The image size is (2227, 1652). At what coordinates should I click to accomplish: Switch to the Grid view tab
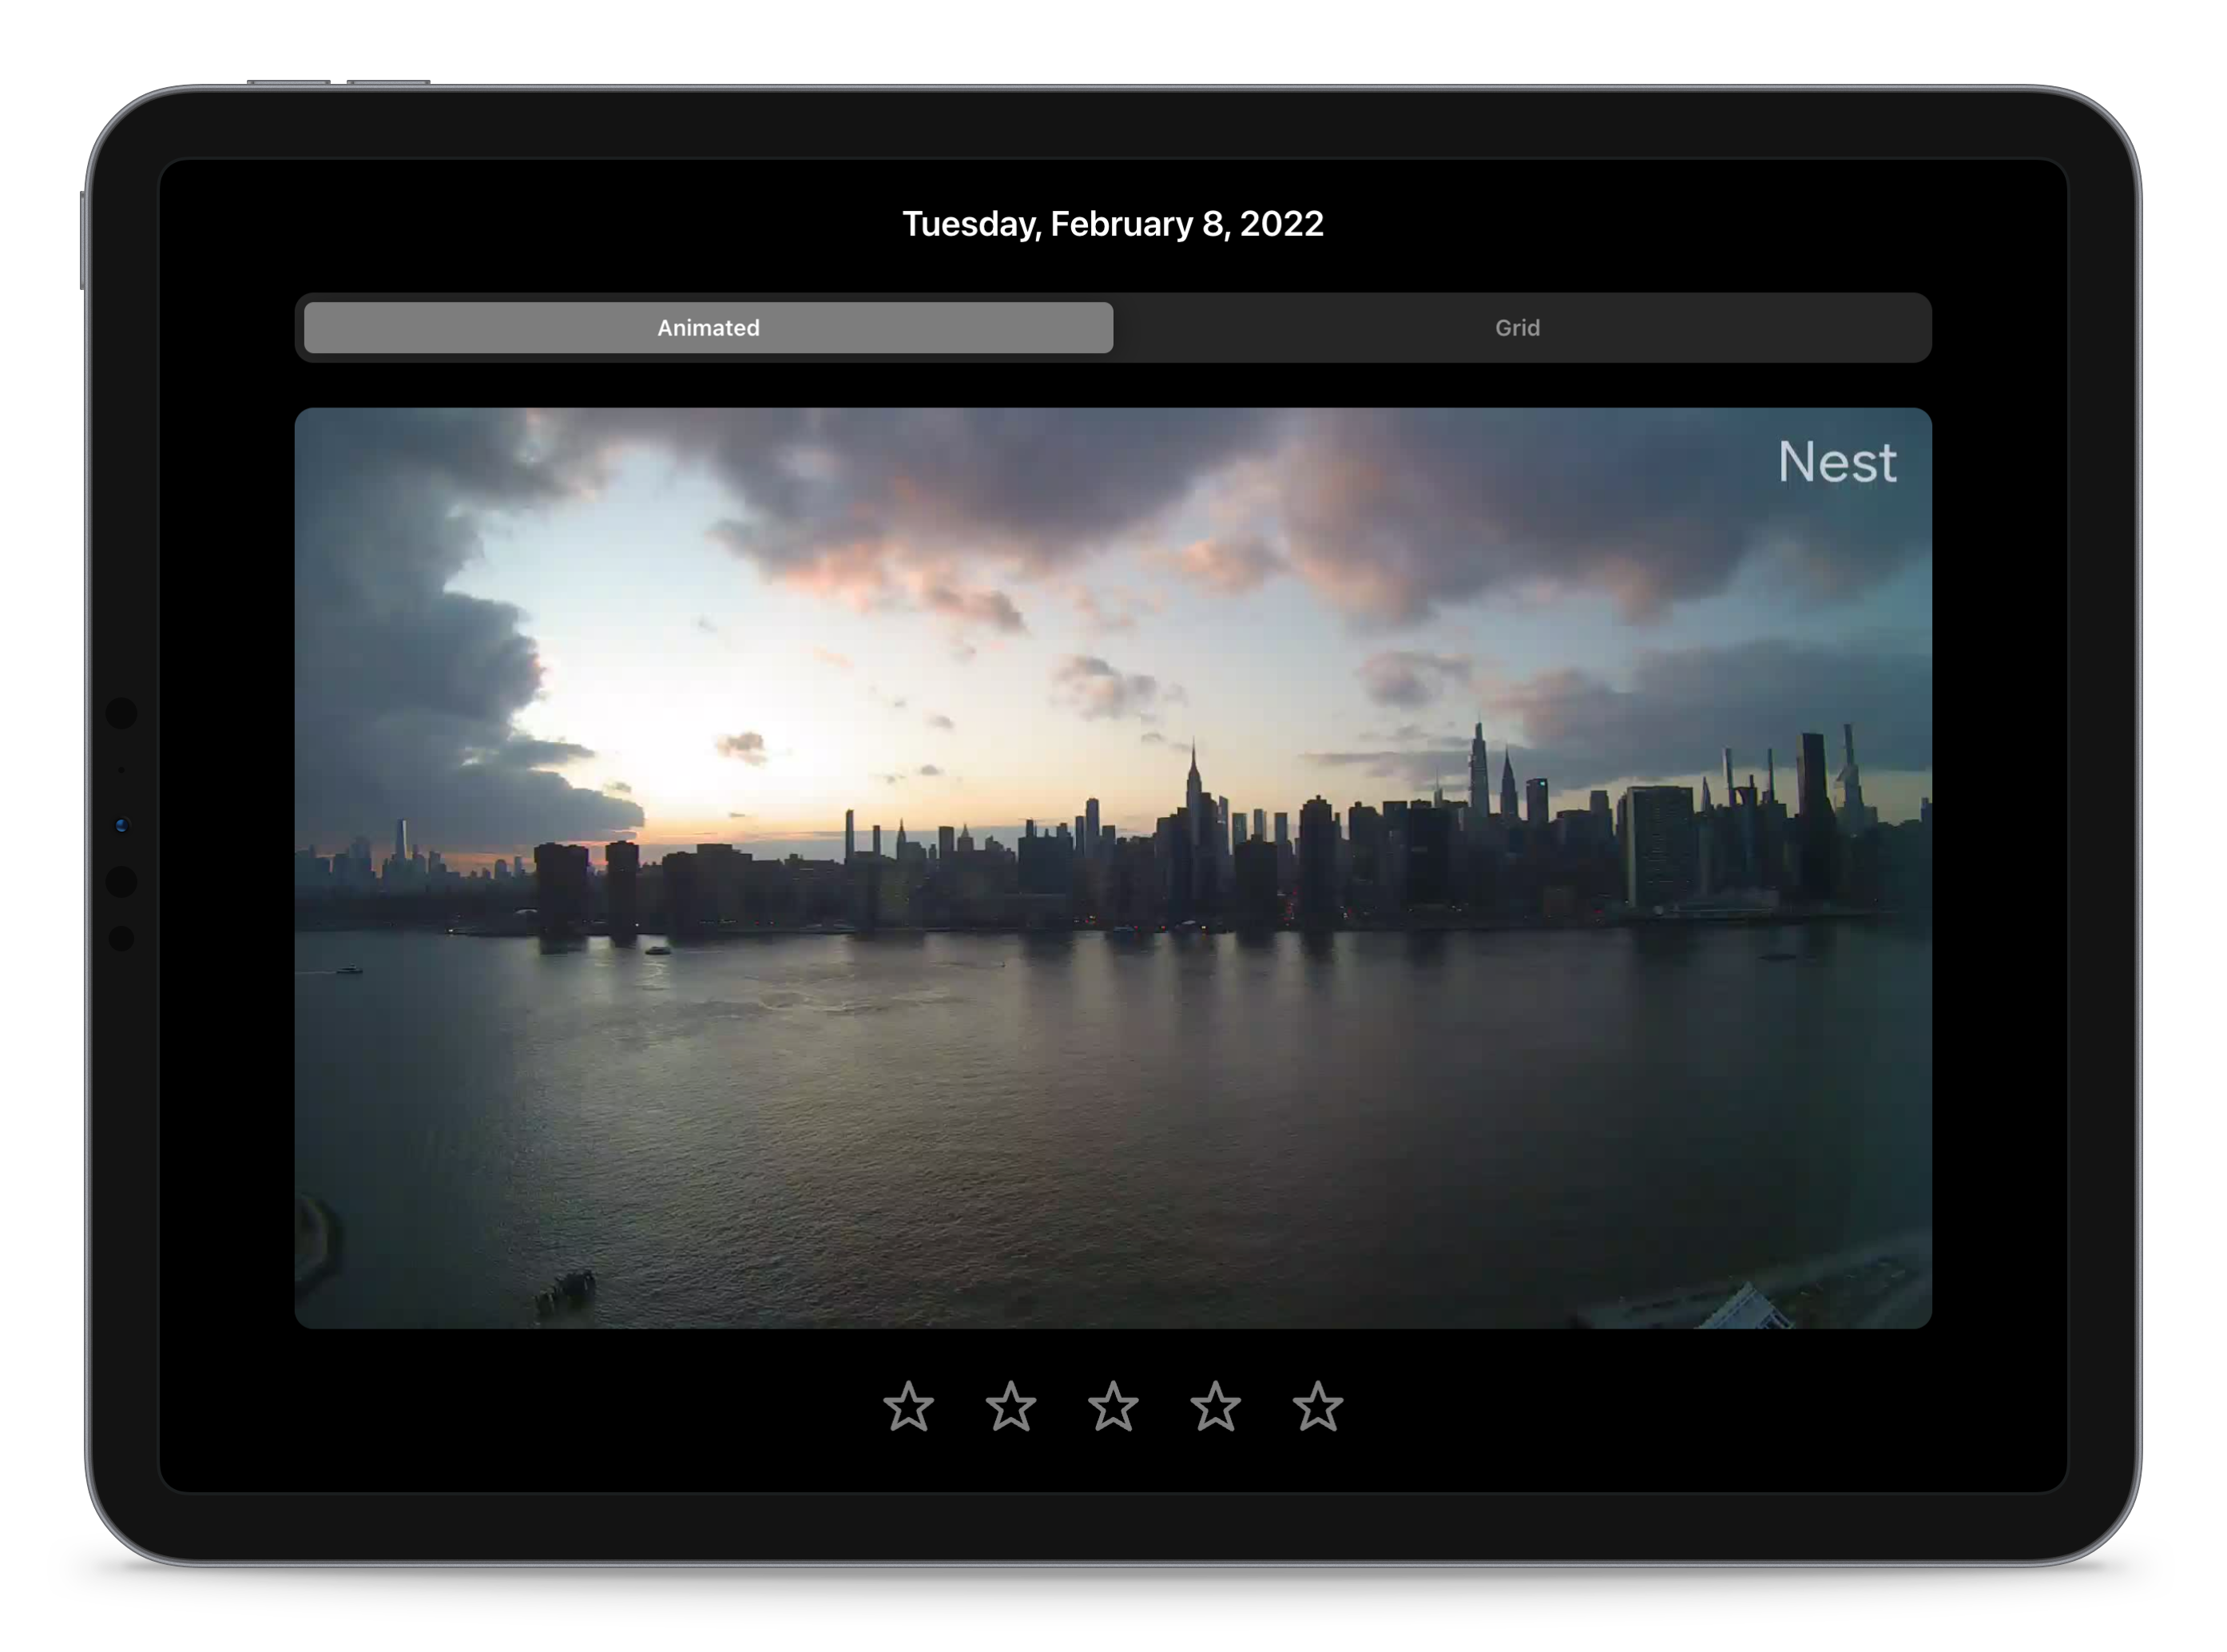coord(1517,328)
